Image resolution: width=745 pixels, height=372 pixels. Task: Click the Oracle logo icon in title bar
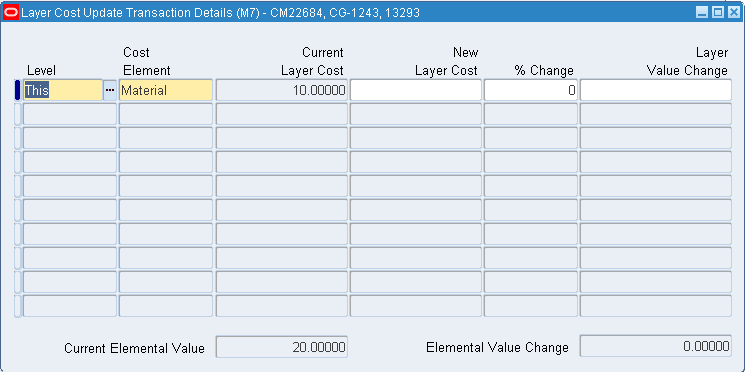(10, 13)
